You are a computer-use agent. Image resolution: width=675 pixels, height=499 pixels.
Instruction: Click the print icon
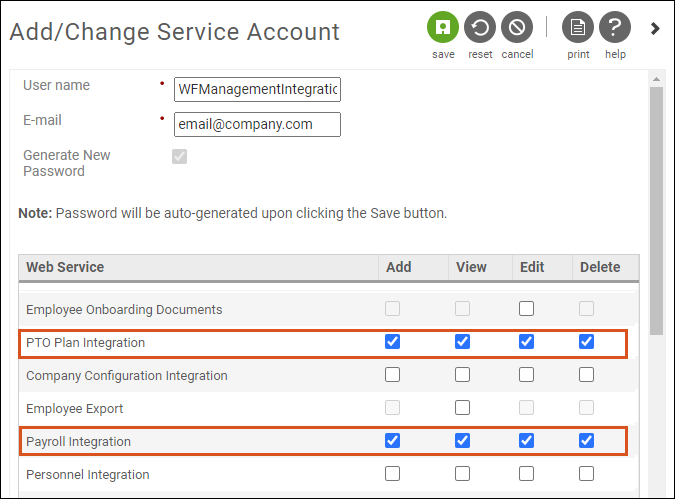click(x=578, y=28)
